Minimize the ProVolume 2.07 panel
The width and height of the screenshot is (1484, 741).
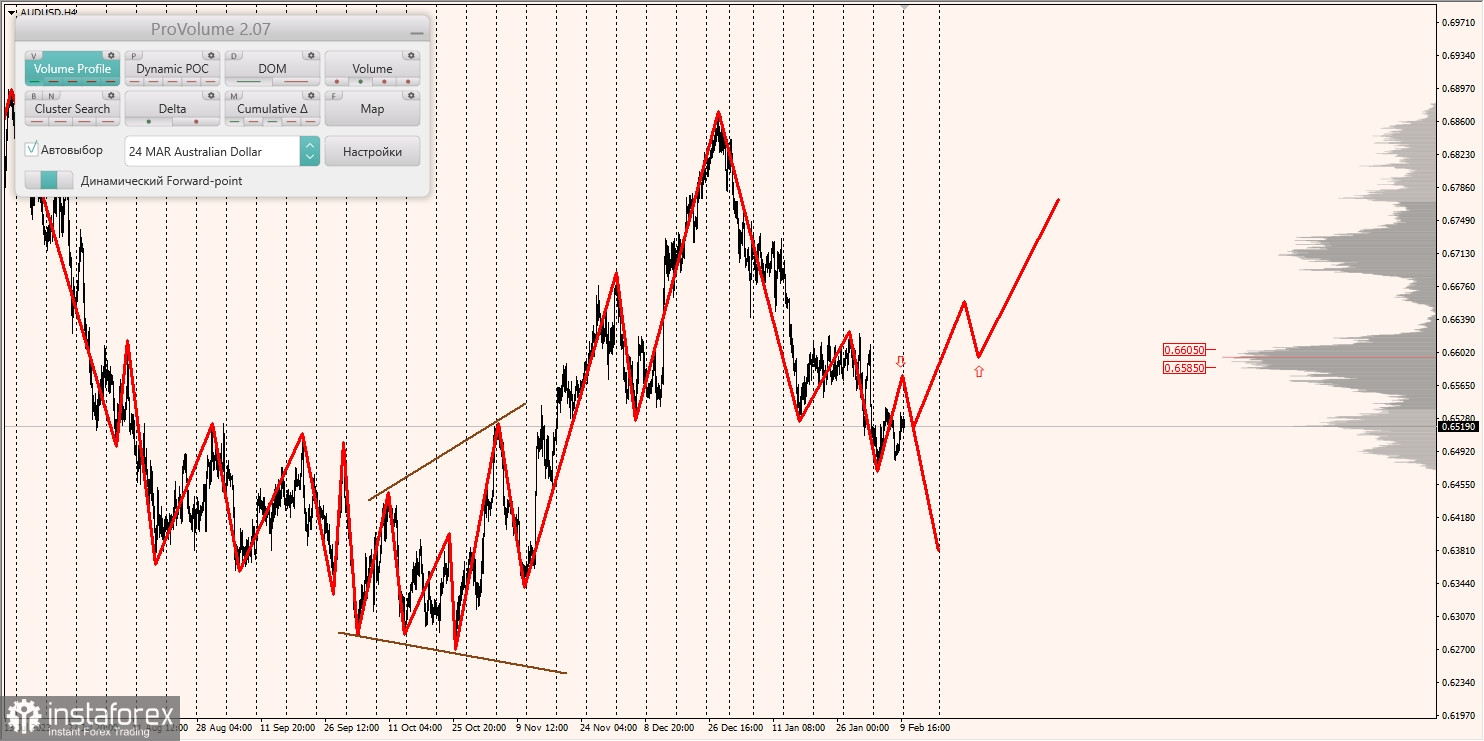[x=417, y=33]
